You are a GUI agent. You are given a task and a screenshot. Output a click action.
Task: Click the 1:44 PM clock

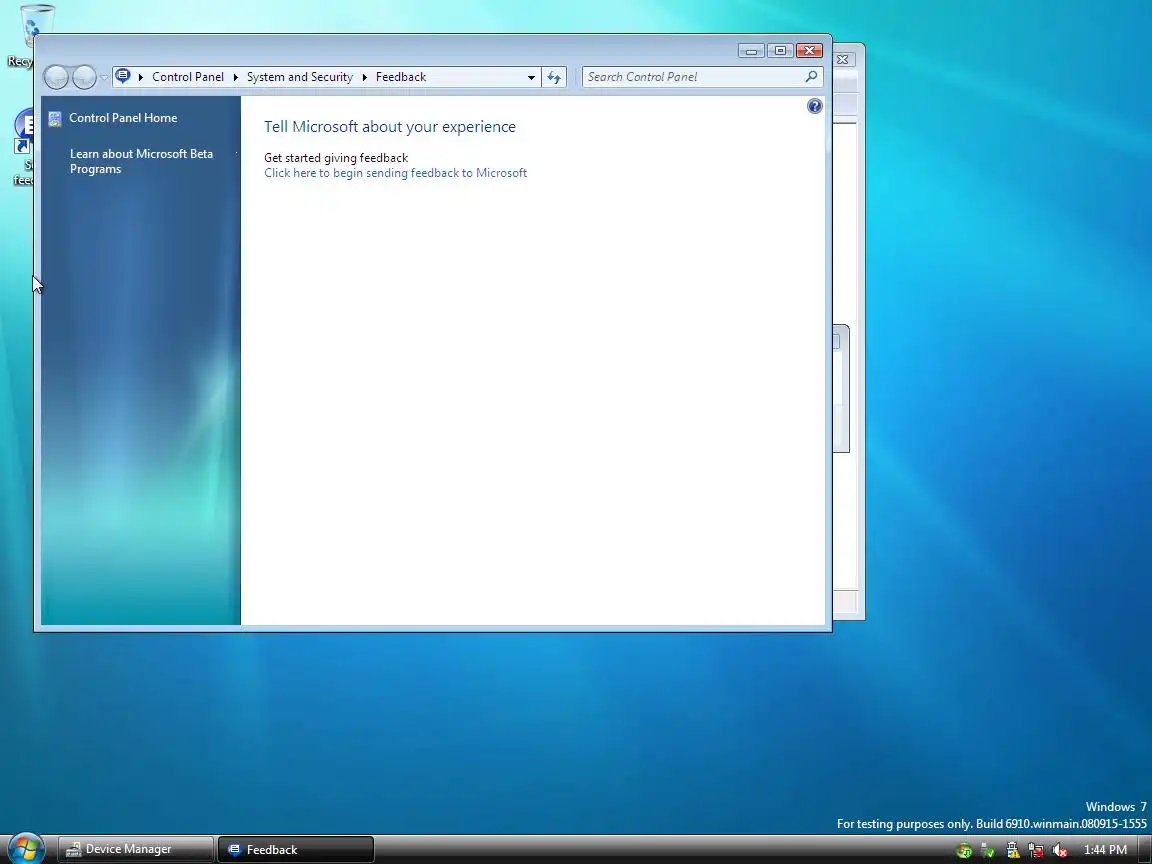(x=1105, y=850)
